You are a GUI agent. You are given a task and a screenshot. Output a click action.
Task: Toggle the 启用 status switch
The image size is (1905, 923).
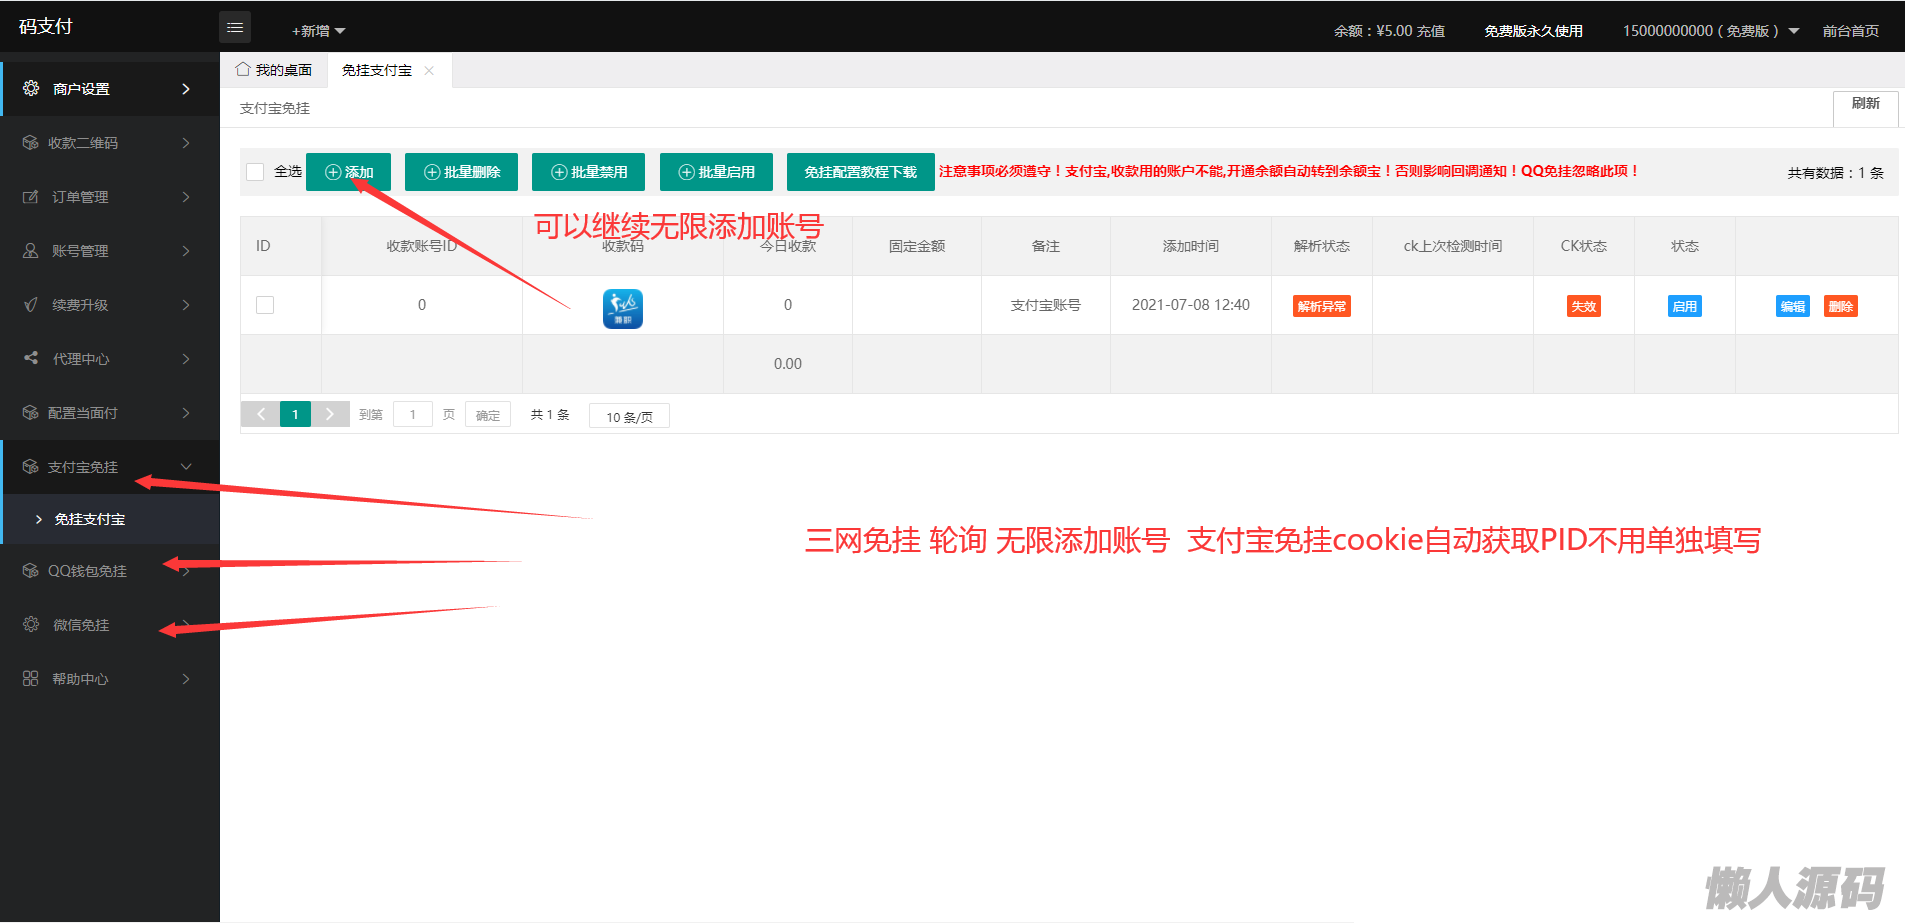click(x=1684, y=307)
